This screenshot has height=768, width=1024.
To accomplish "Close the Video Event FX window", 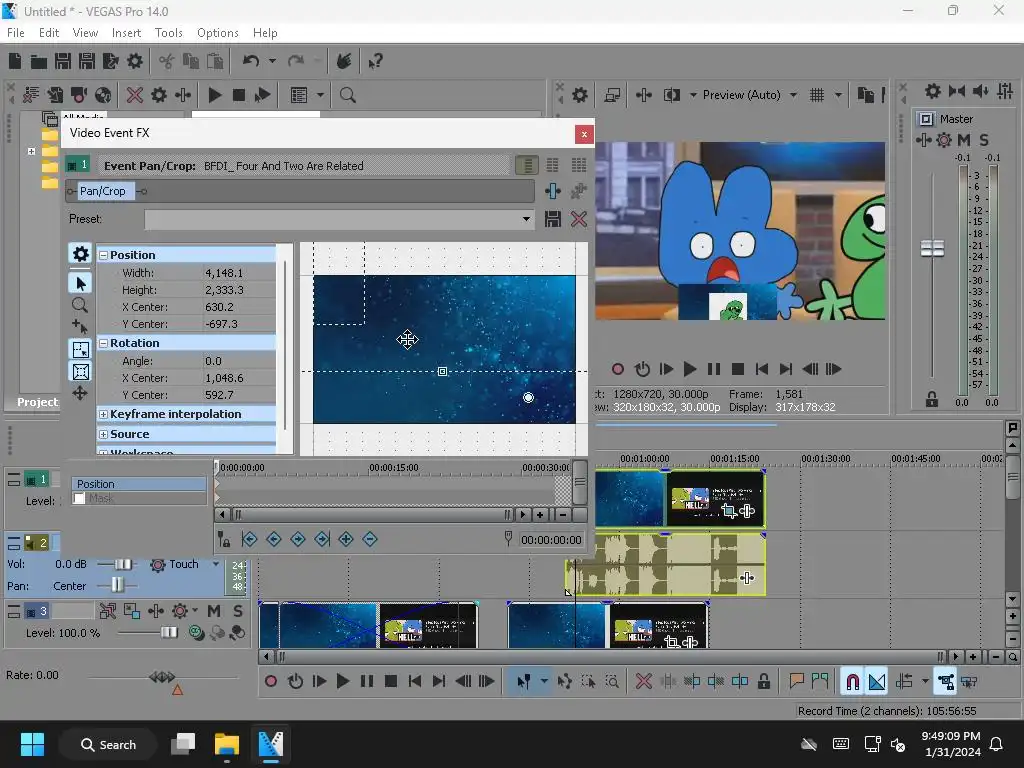I will pyautogui.click(x=584, y=134).
